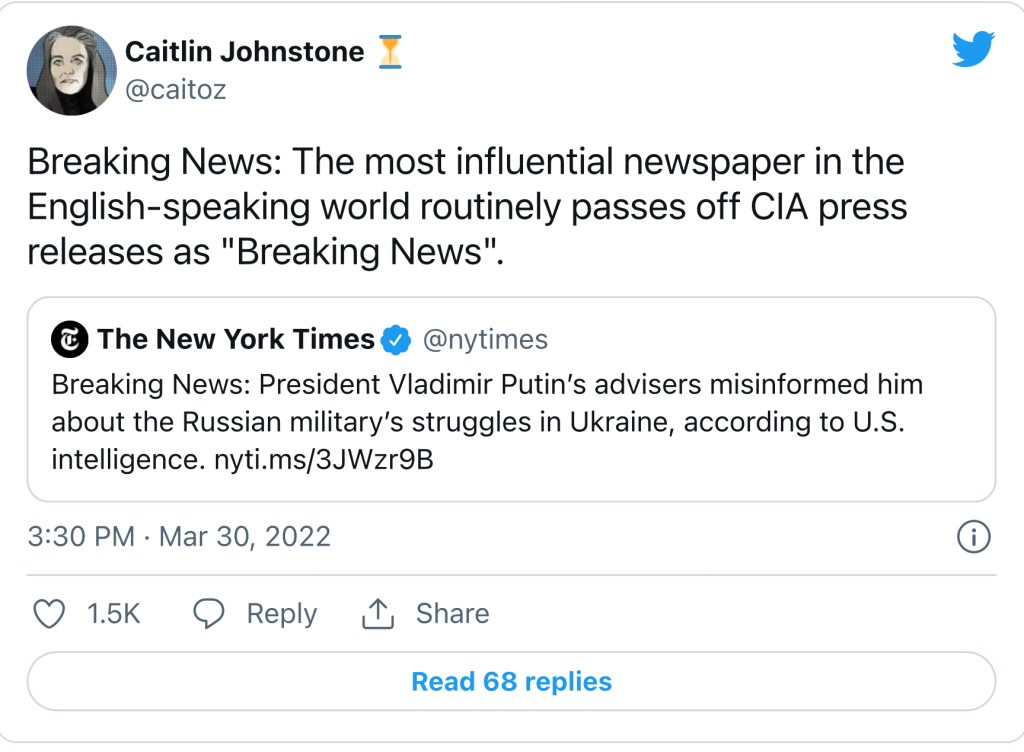This screenshot has height=752, width=1024.
Task: Click the @caitoz handle
Action: 175,90
